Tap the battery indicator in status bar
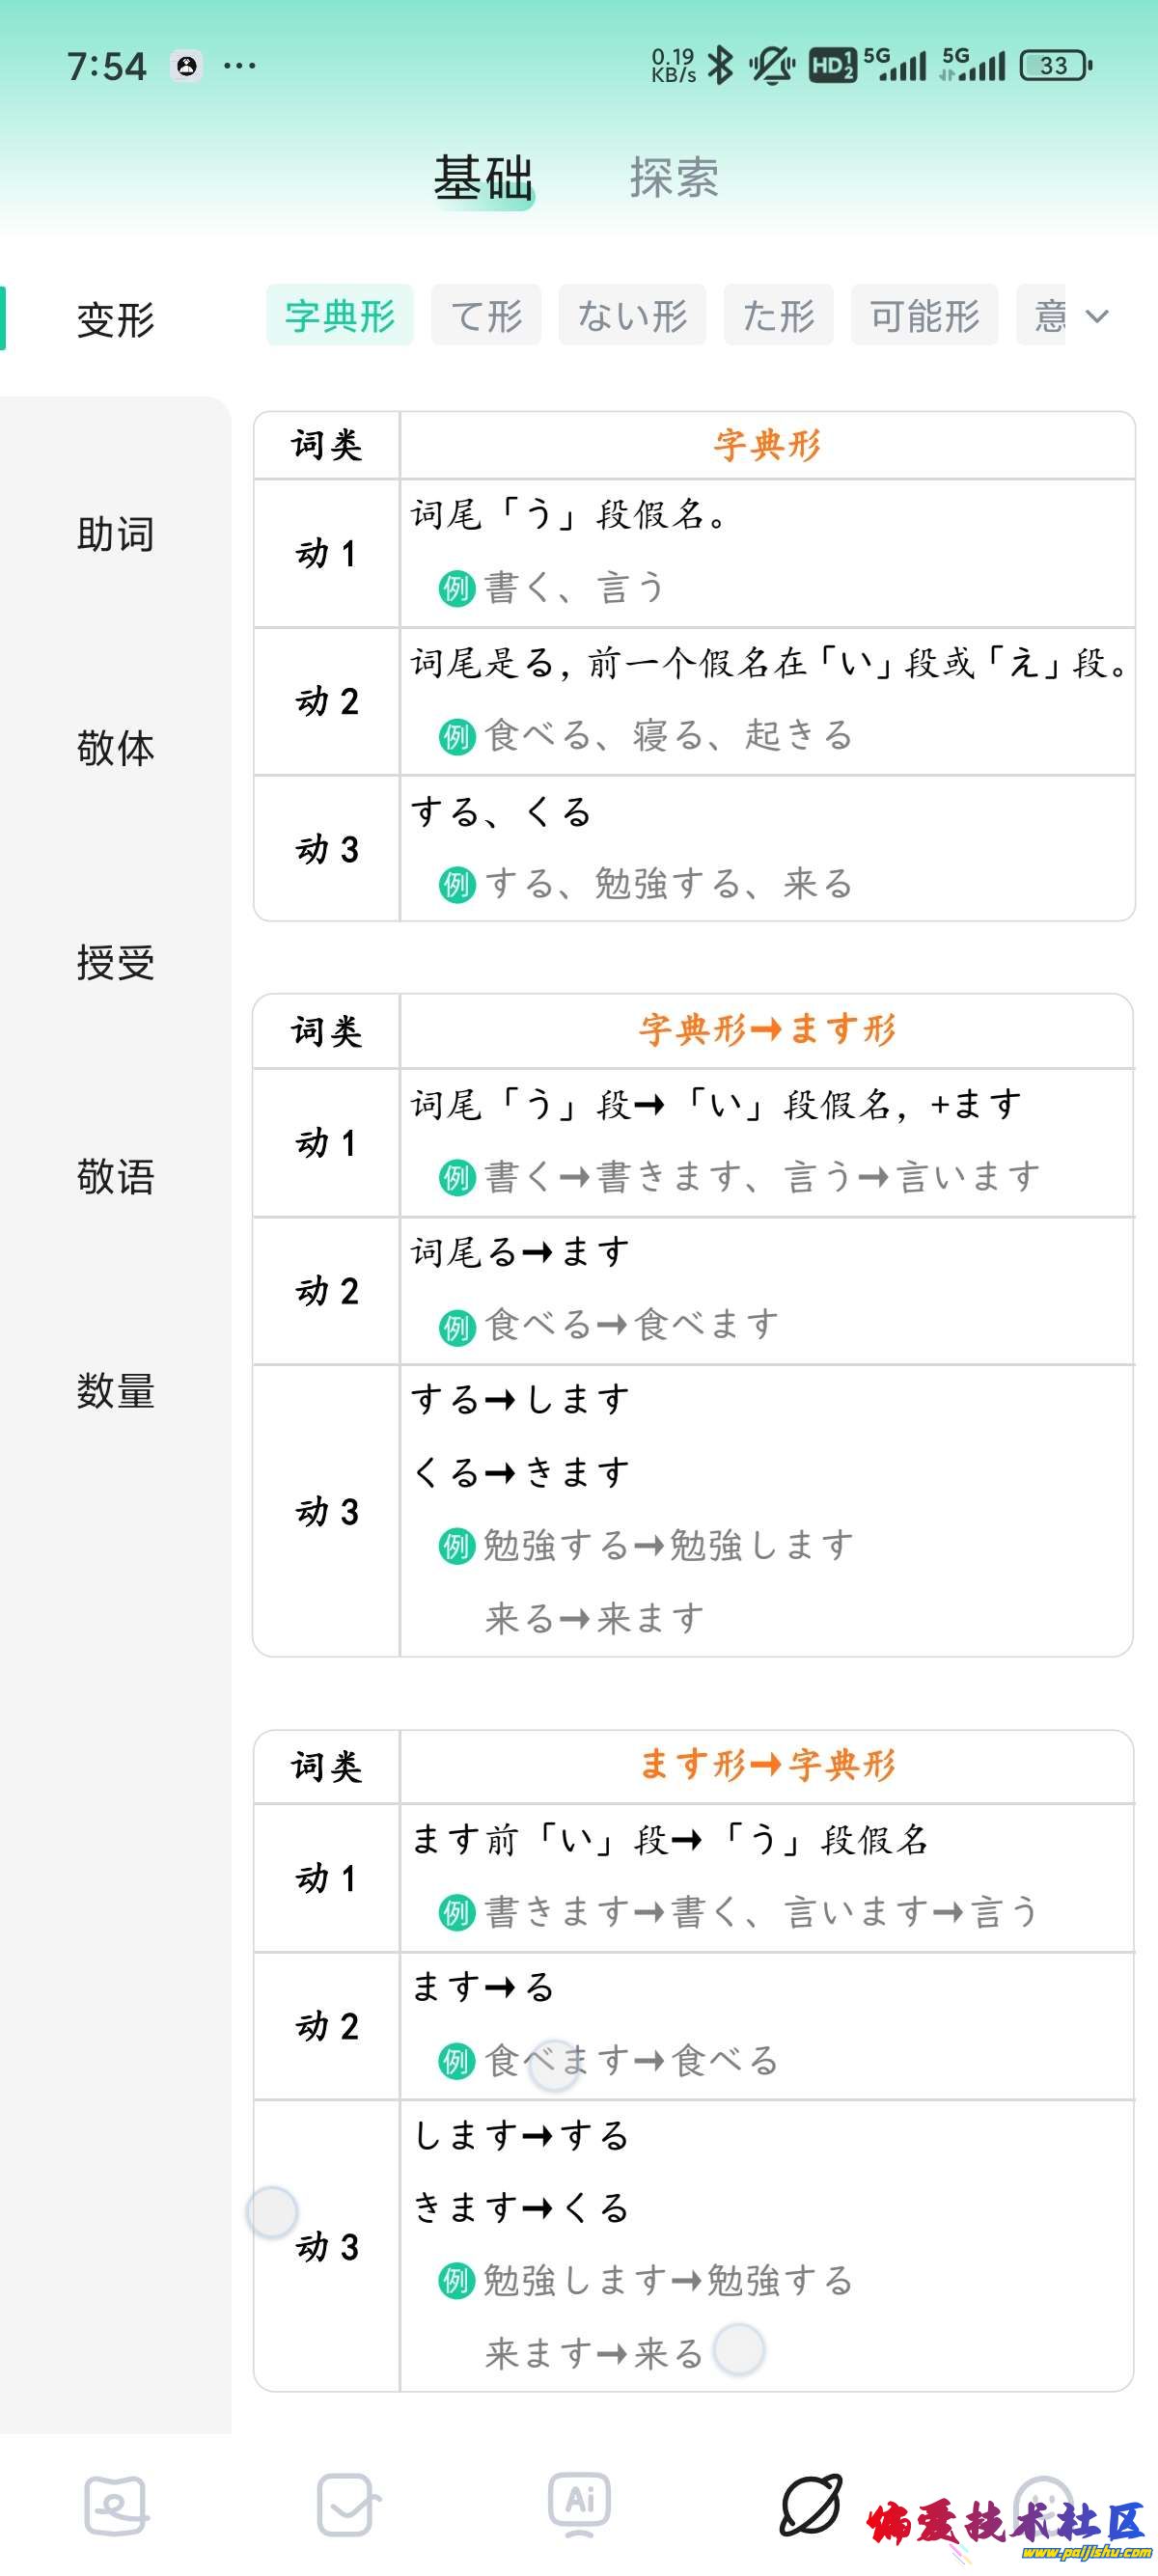This screenshot has width=1158, height=2576. click(x=1055, y=66)
